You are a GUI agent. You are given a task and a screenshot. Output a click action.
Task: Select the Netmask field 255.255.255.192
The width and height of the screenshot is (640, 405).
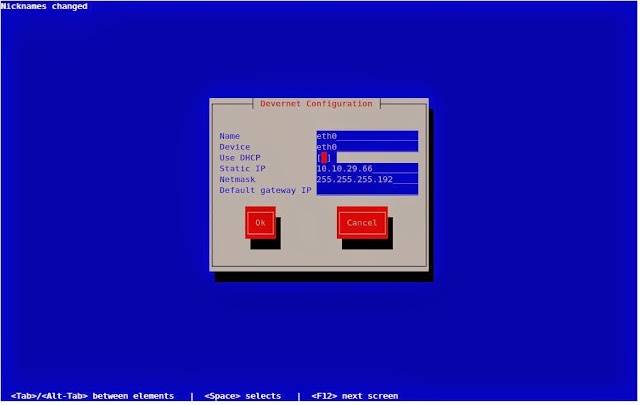coord(367,179)
